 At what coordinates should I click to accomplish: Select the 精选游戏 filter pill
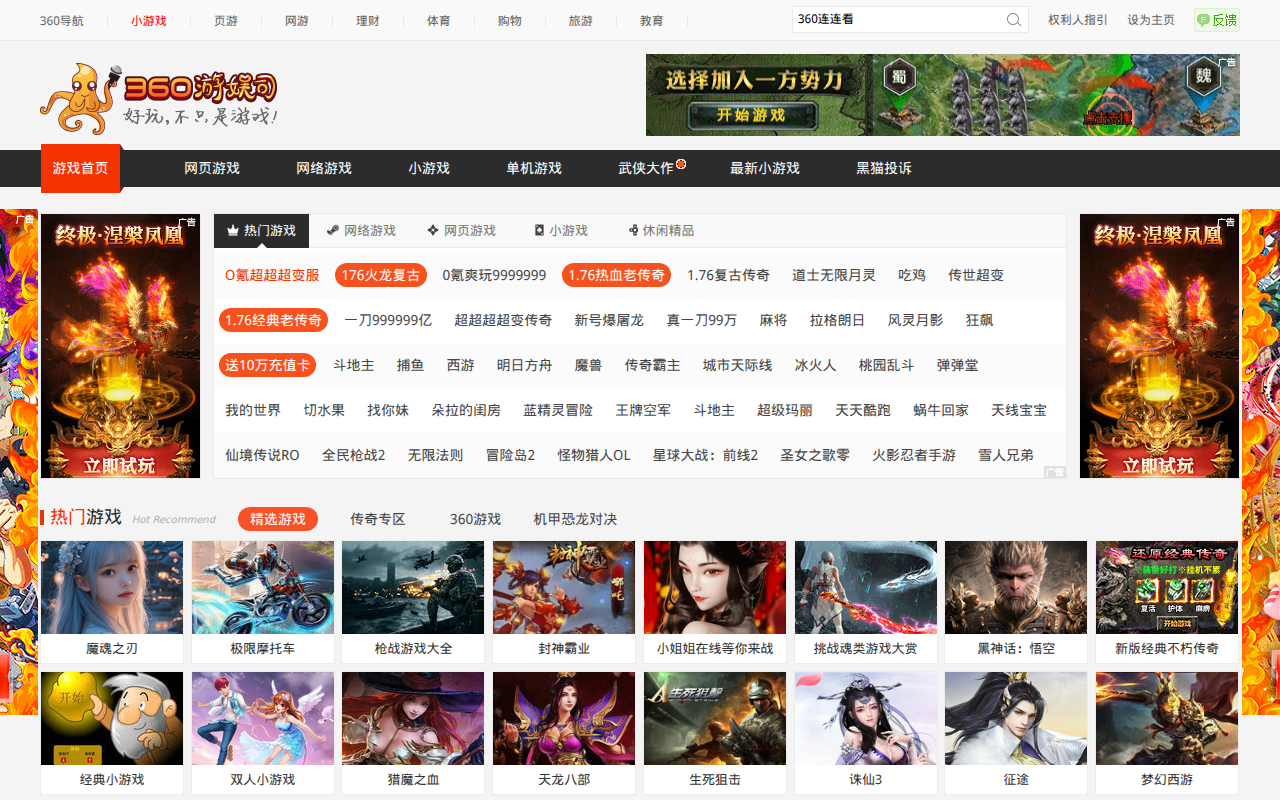click(x=277, y=519)
